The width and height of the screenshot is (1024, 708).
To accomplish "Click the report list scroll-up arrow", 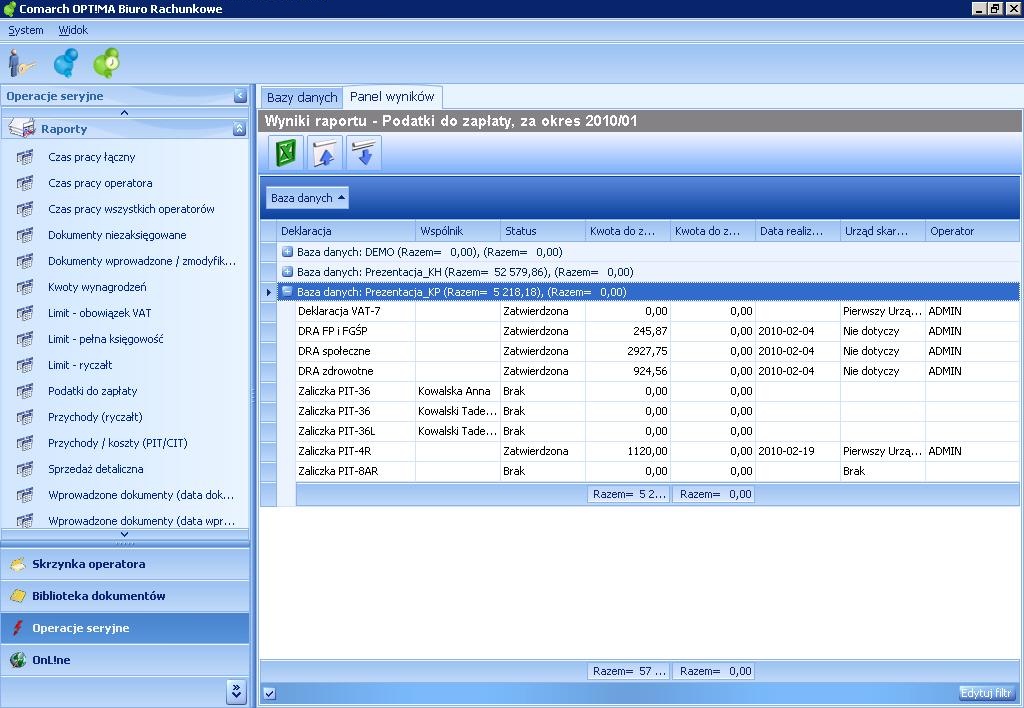I will [125, 112].
